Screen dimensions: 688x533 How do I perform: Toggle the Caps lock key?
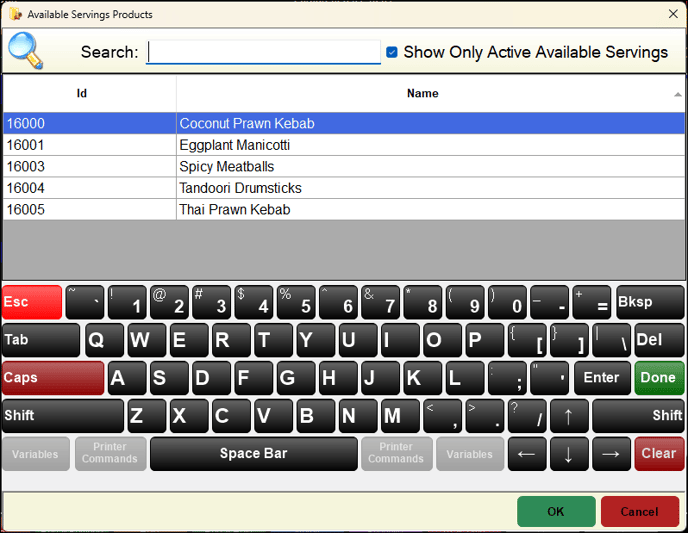53,378
